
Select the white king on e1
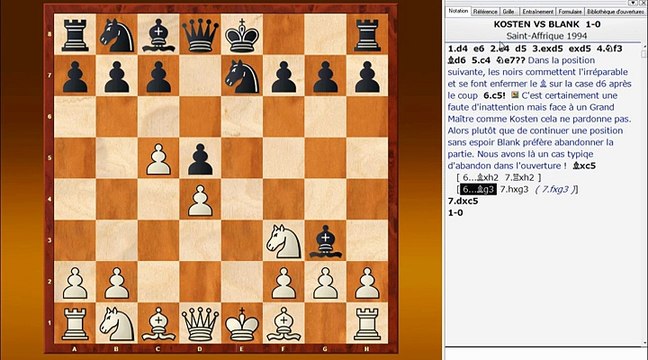pyautogui.click(x=242, y=324)
